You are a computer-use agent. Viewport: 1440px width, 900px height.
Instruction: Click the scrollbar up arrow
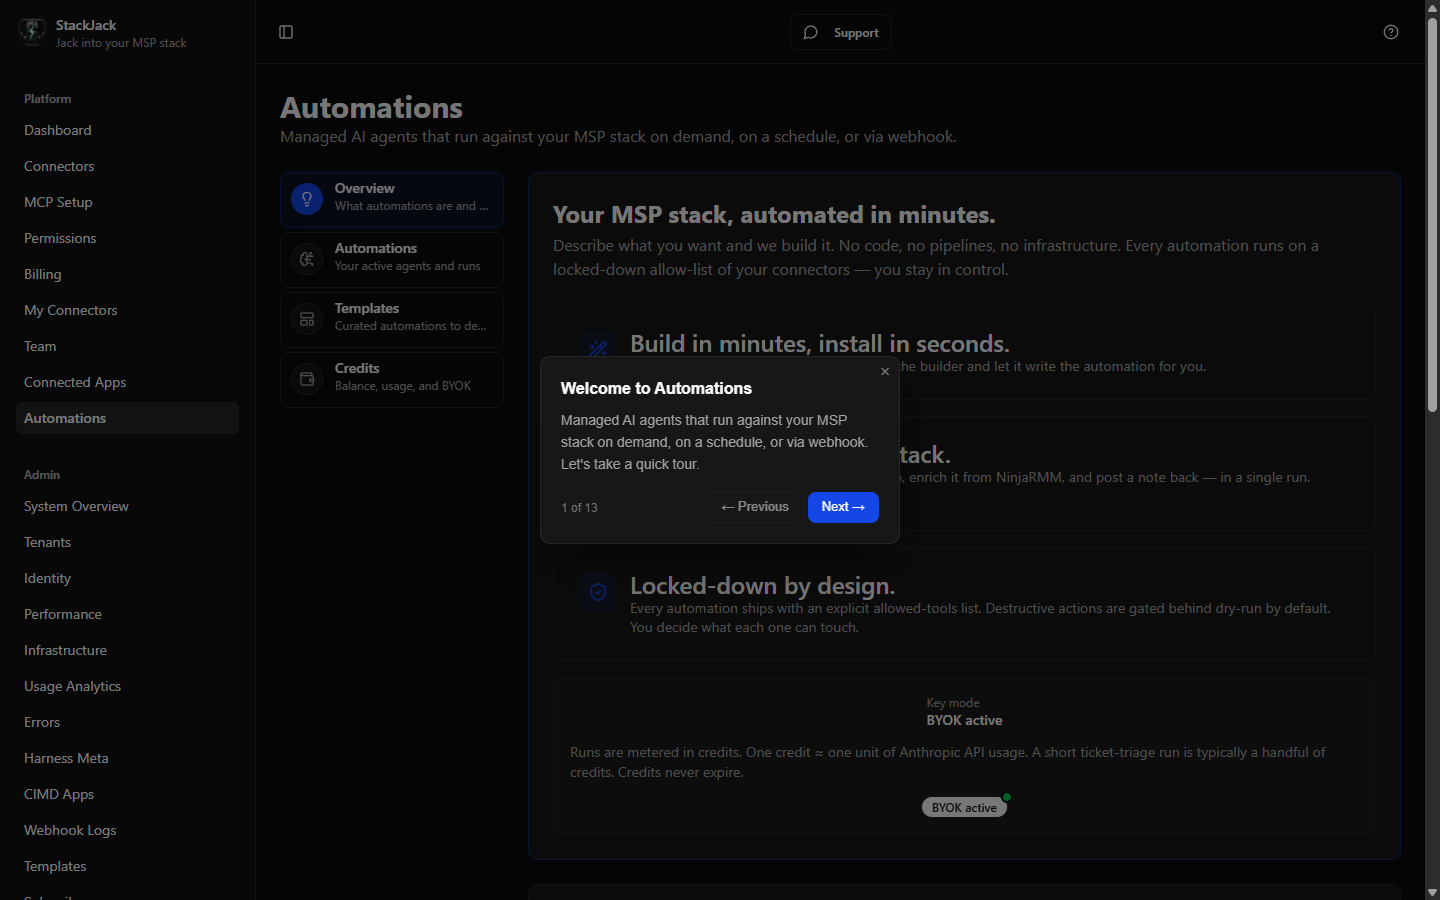(x=1432, y=7)
